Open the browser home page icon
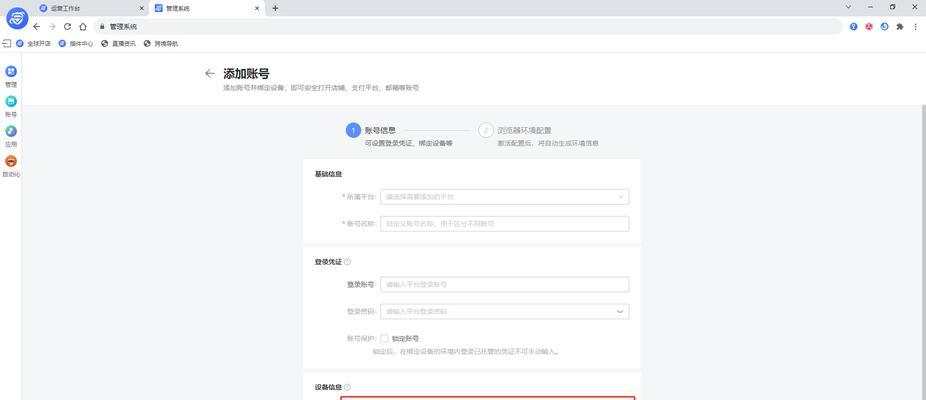Image resolution: width=926 pixels, height=400 pixels. (83, 27)
